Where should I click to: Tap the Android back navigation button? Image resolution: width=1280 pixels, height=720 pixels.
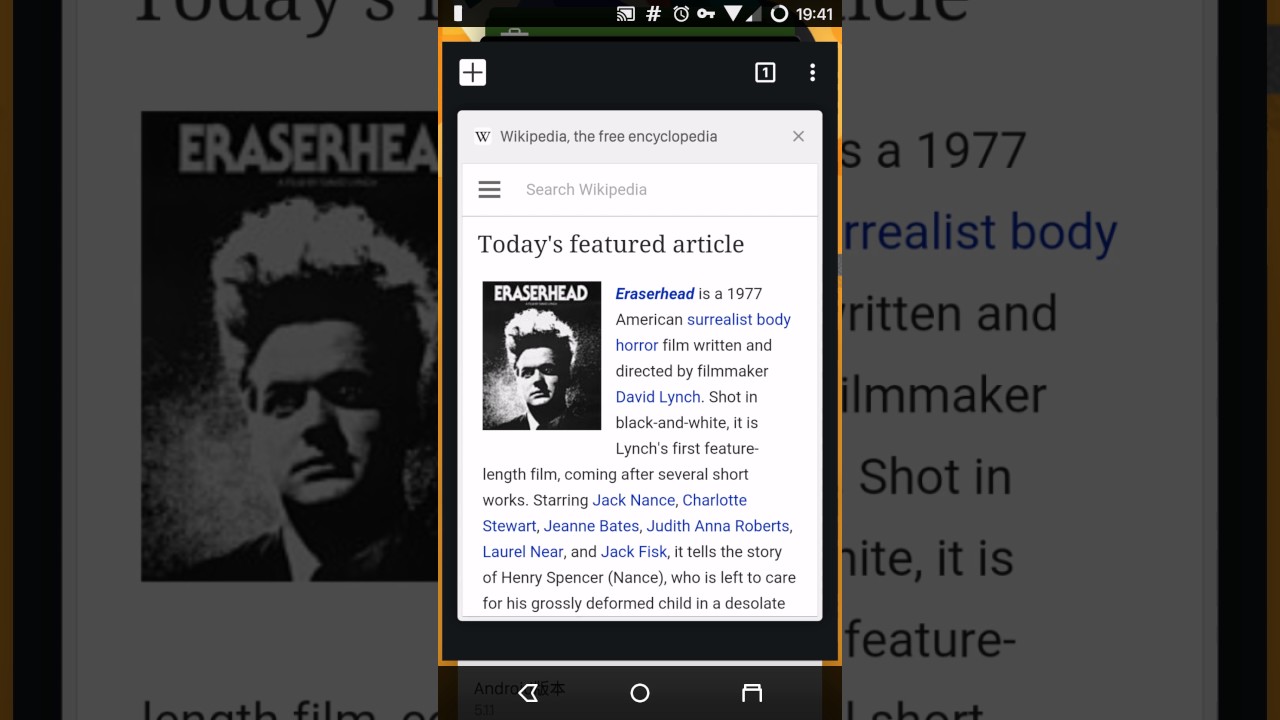tap(528, 693)
